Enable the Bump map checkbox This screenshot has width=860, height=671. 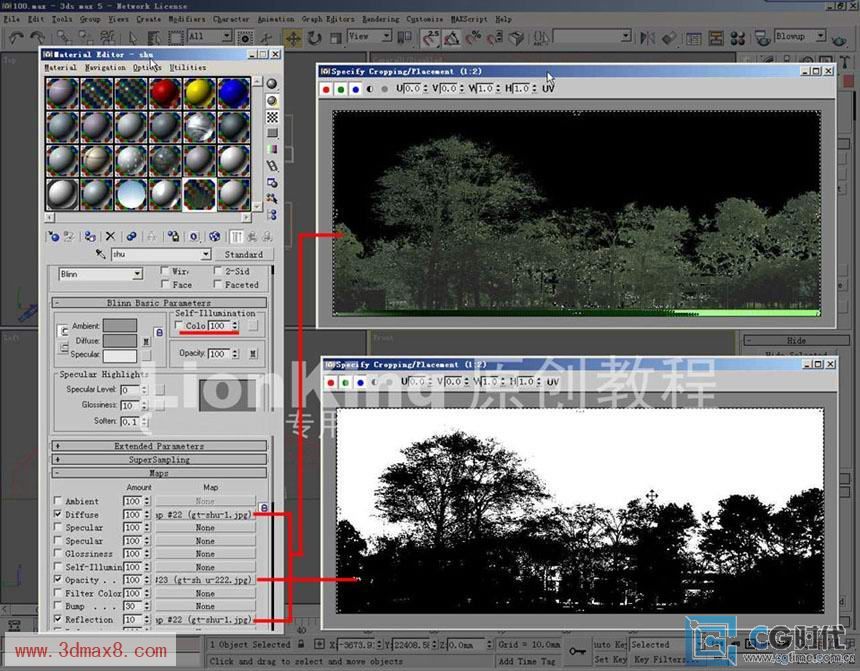click(x=58, y=606)
